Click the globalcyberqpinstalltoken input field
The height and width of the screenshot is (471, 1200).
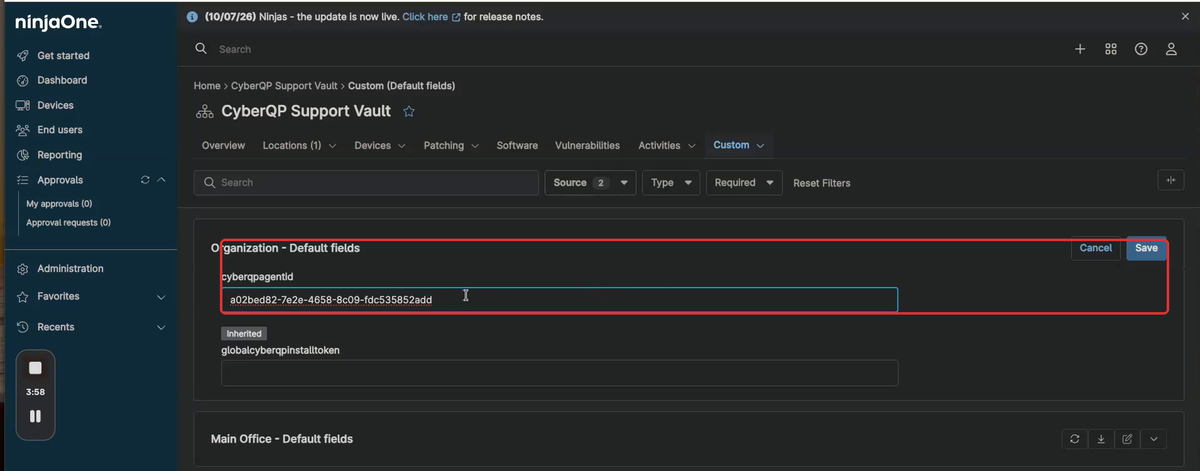point(559,373)
